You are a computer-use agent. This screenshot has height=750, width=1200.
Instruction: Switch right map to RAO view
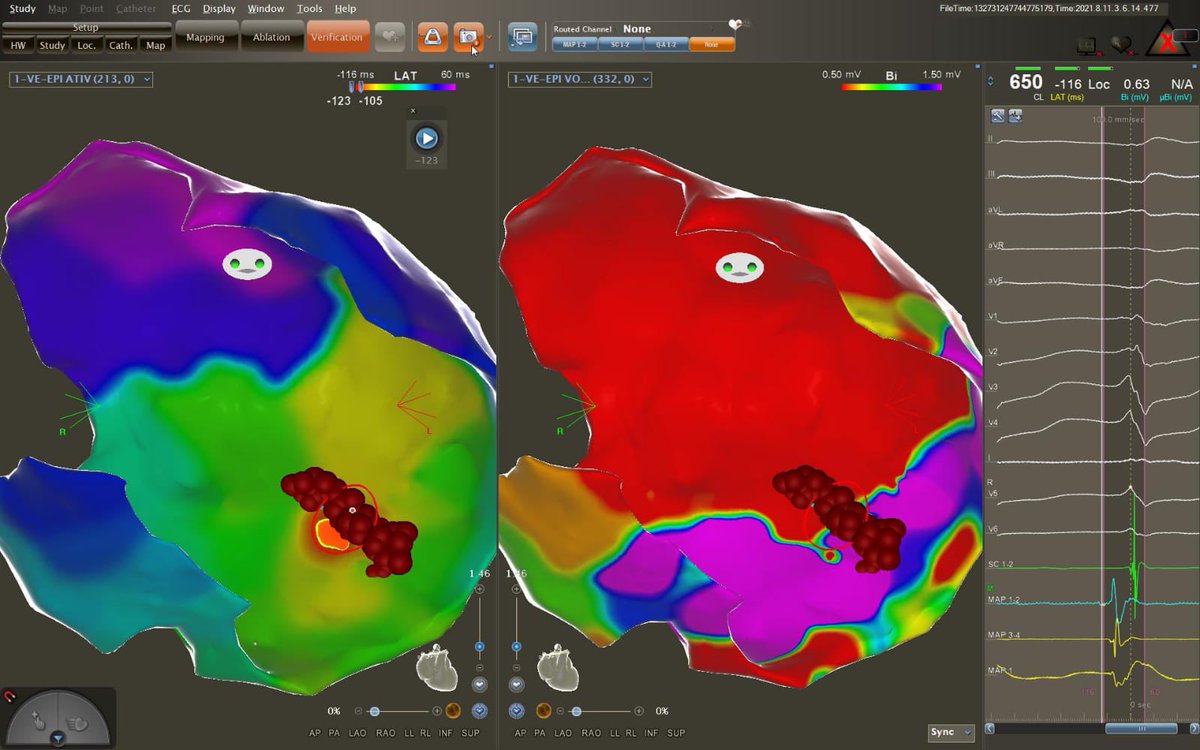coord(590,733)
